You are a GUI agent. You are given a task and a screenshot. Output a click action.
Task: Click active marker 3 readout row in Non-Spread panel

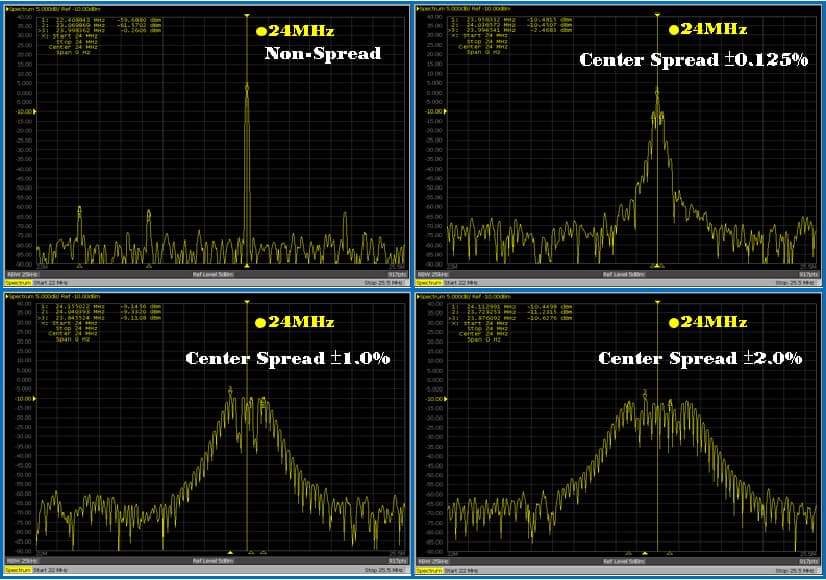tap(101, 31)
